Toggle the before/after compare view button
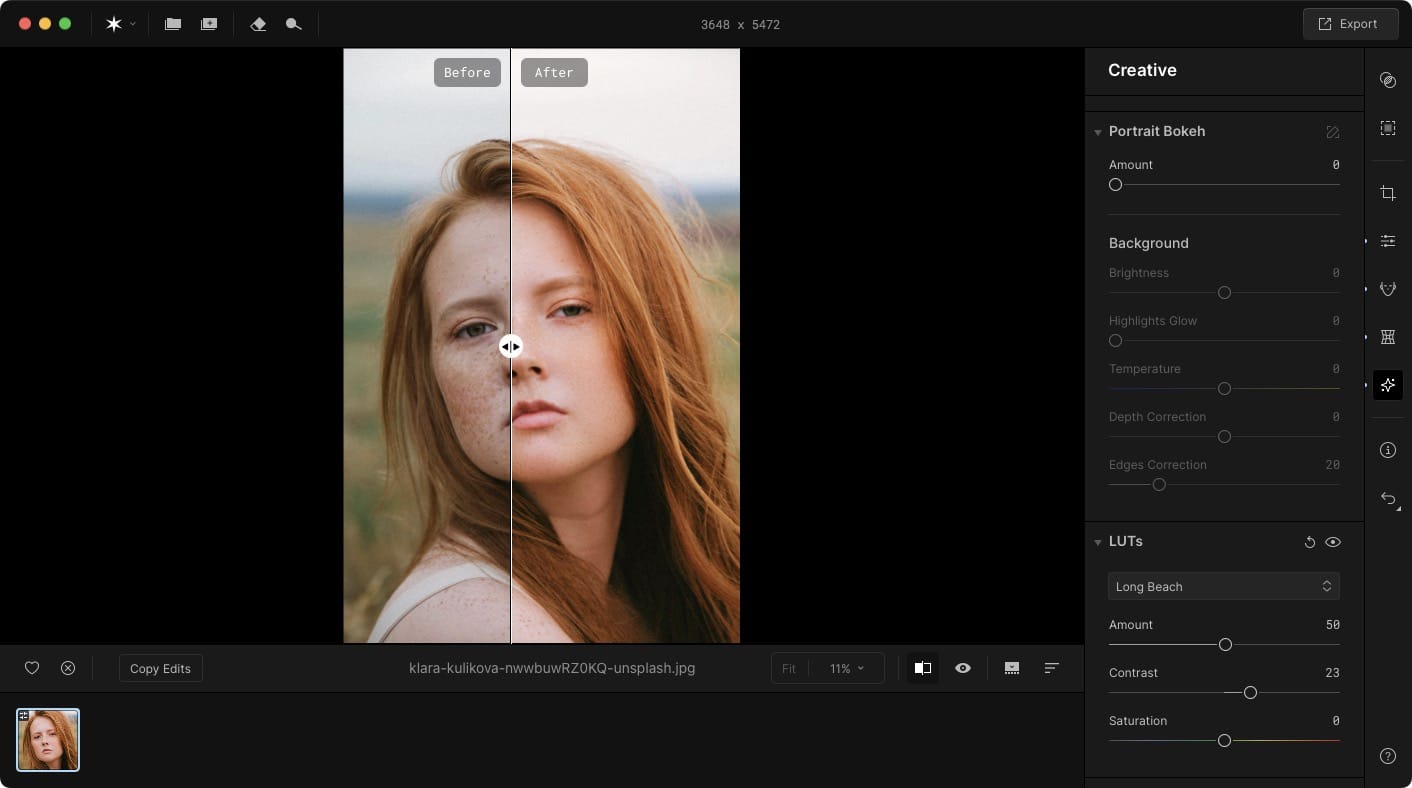The height and width of the screenshot is (788, 1412). 923,668
